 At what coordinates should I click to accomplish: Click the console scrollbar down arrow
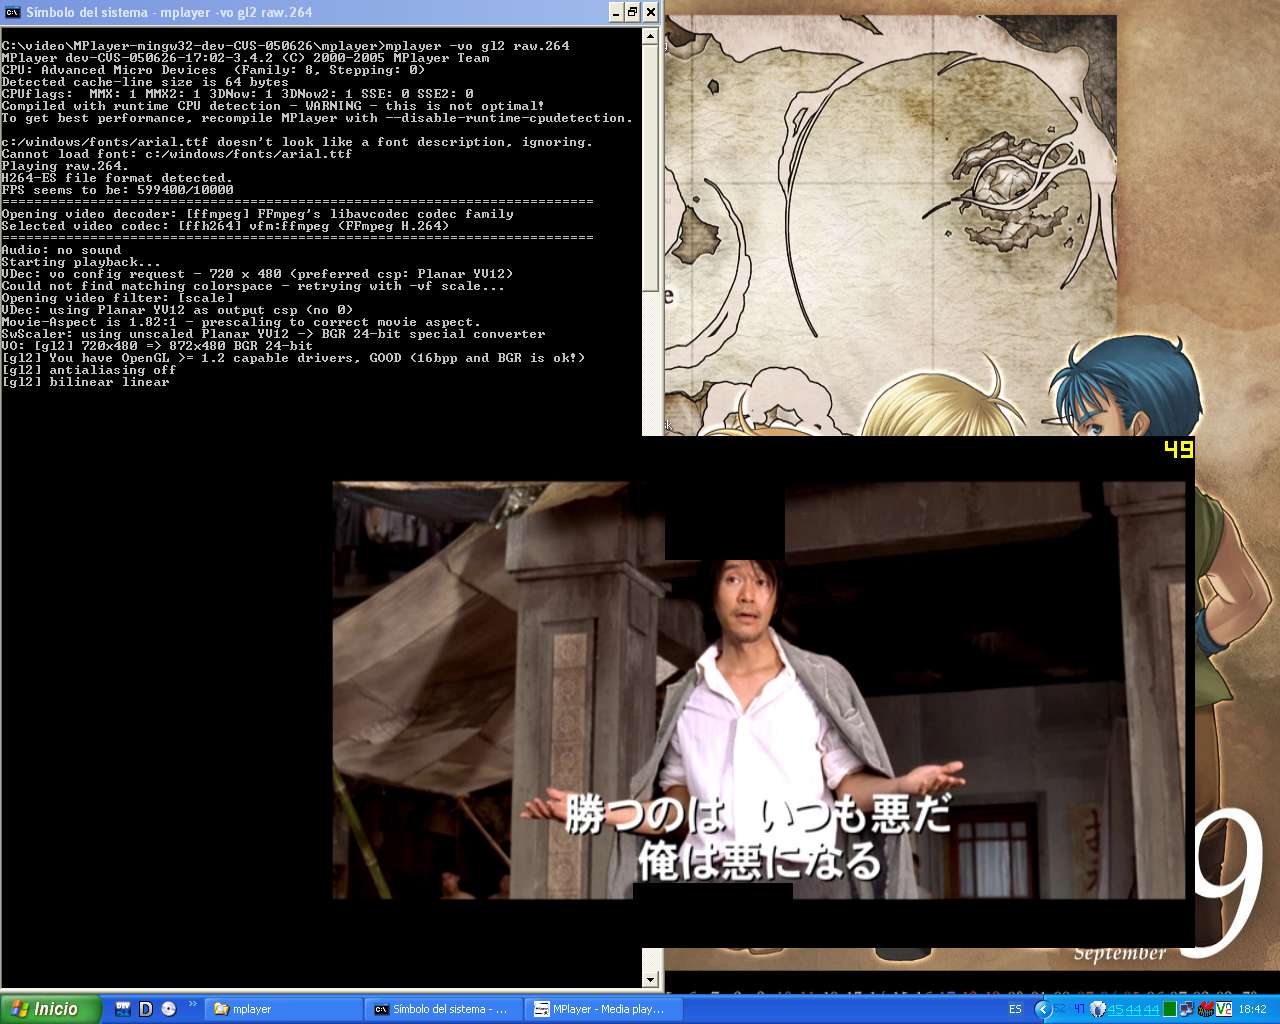point(651,980)
